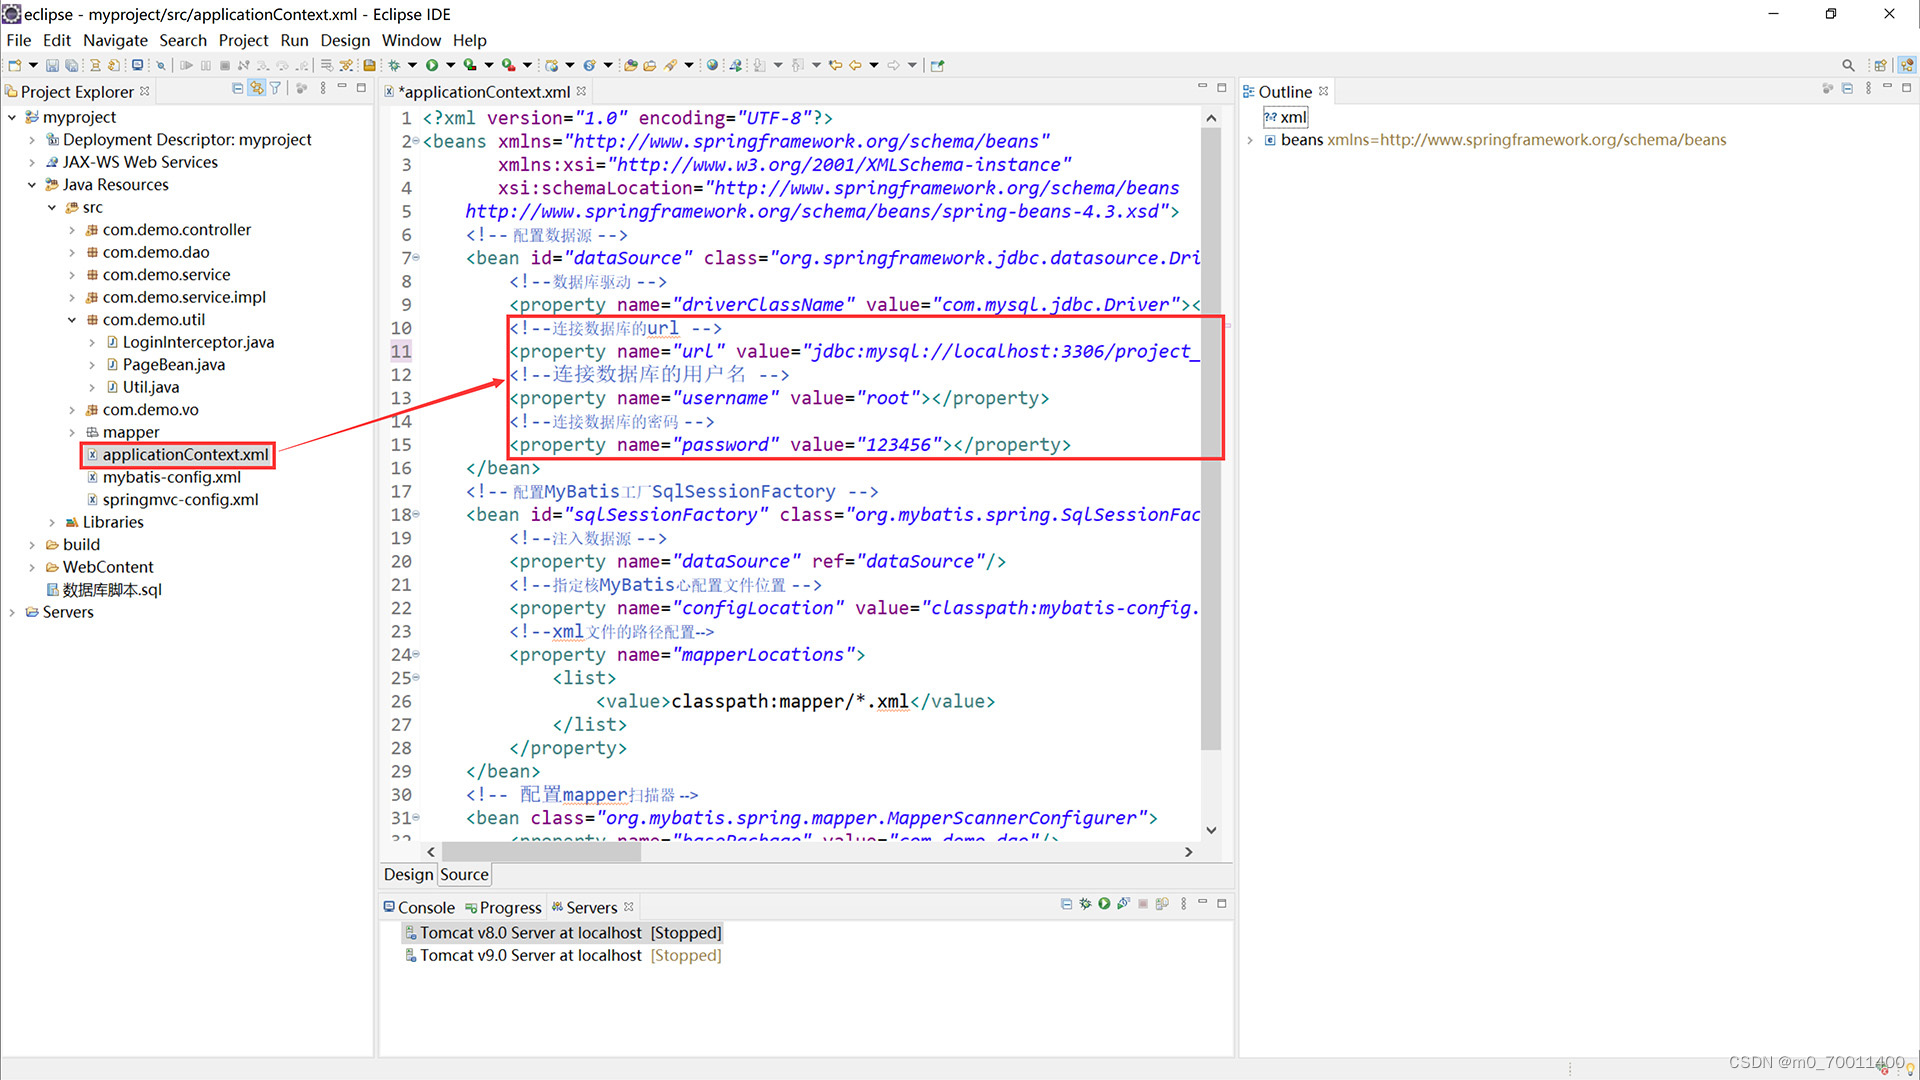
Task: Collapse the com.demo.util package
Action: (x=72, y=319)
